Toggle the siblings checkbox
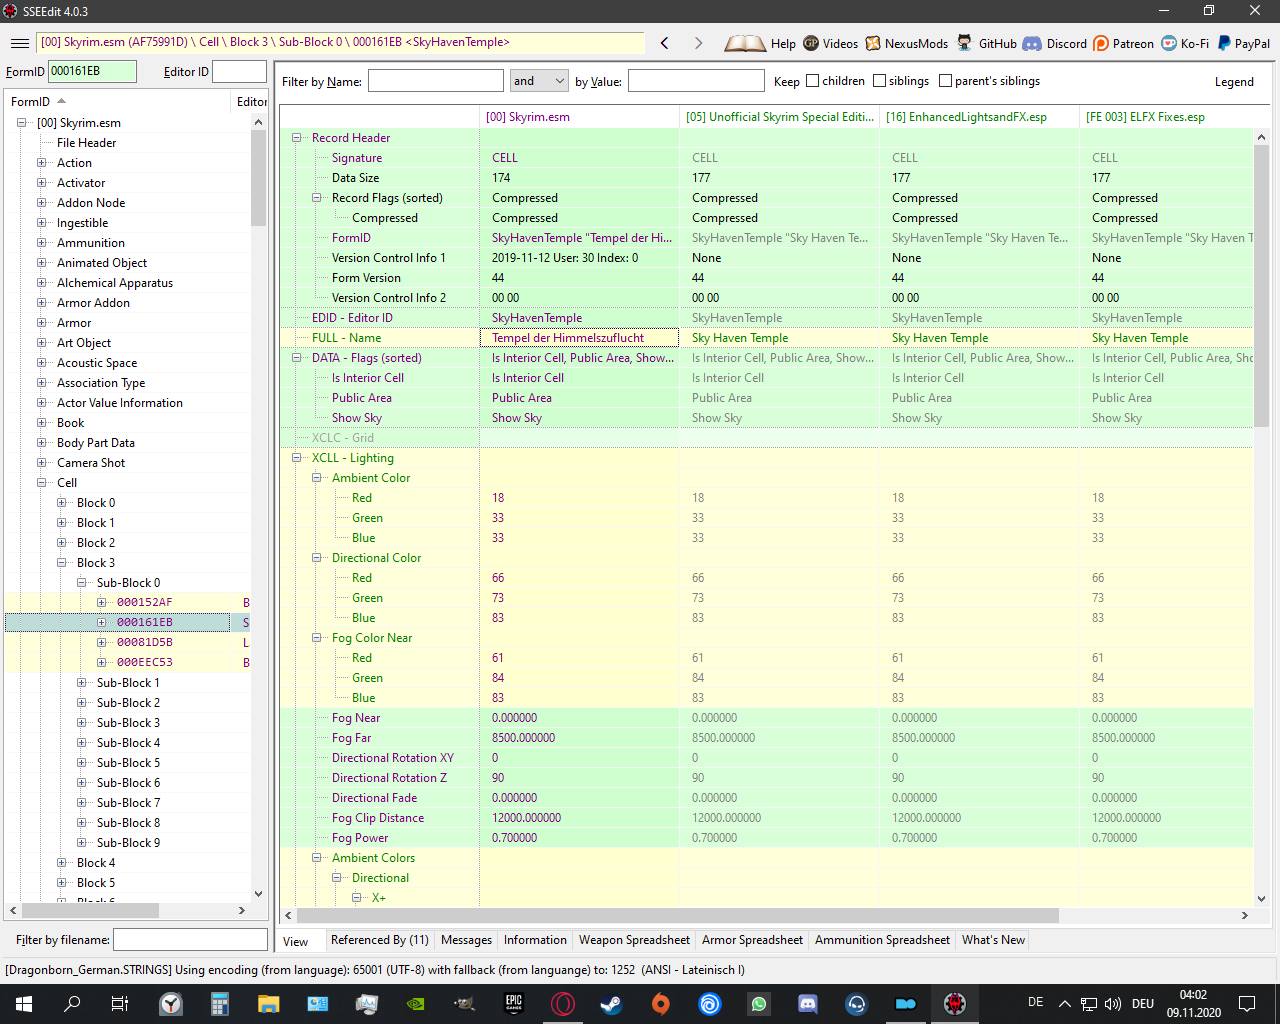 [x=880, y=81]
